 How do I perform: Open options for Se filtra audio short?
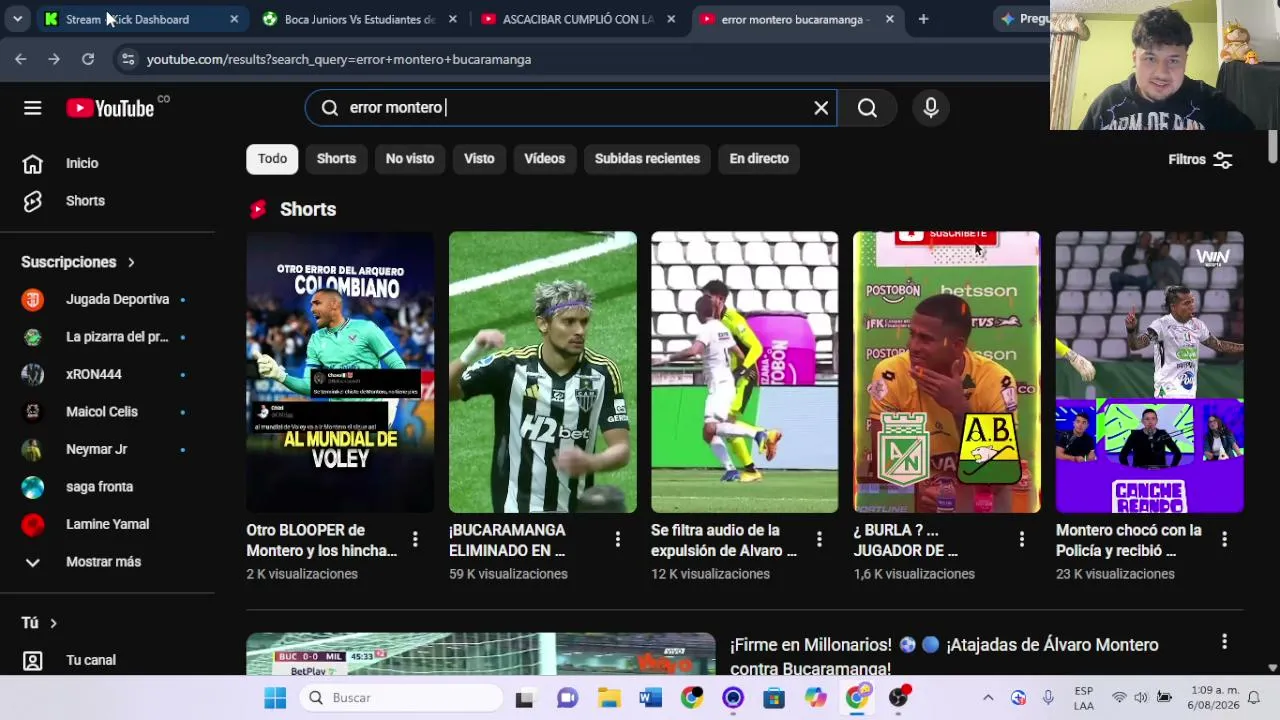(819, 540)
